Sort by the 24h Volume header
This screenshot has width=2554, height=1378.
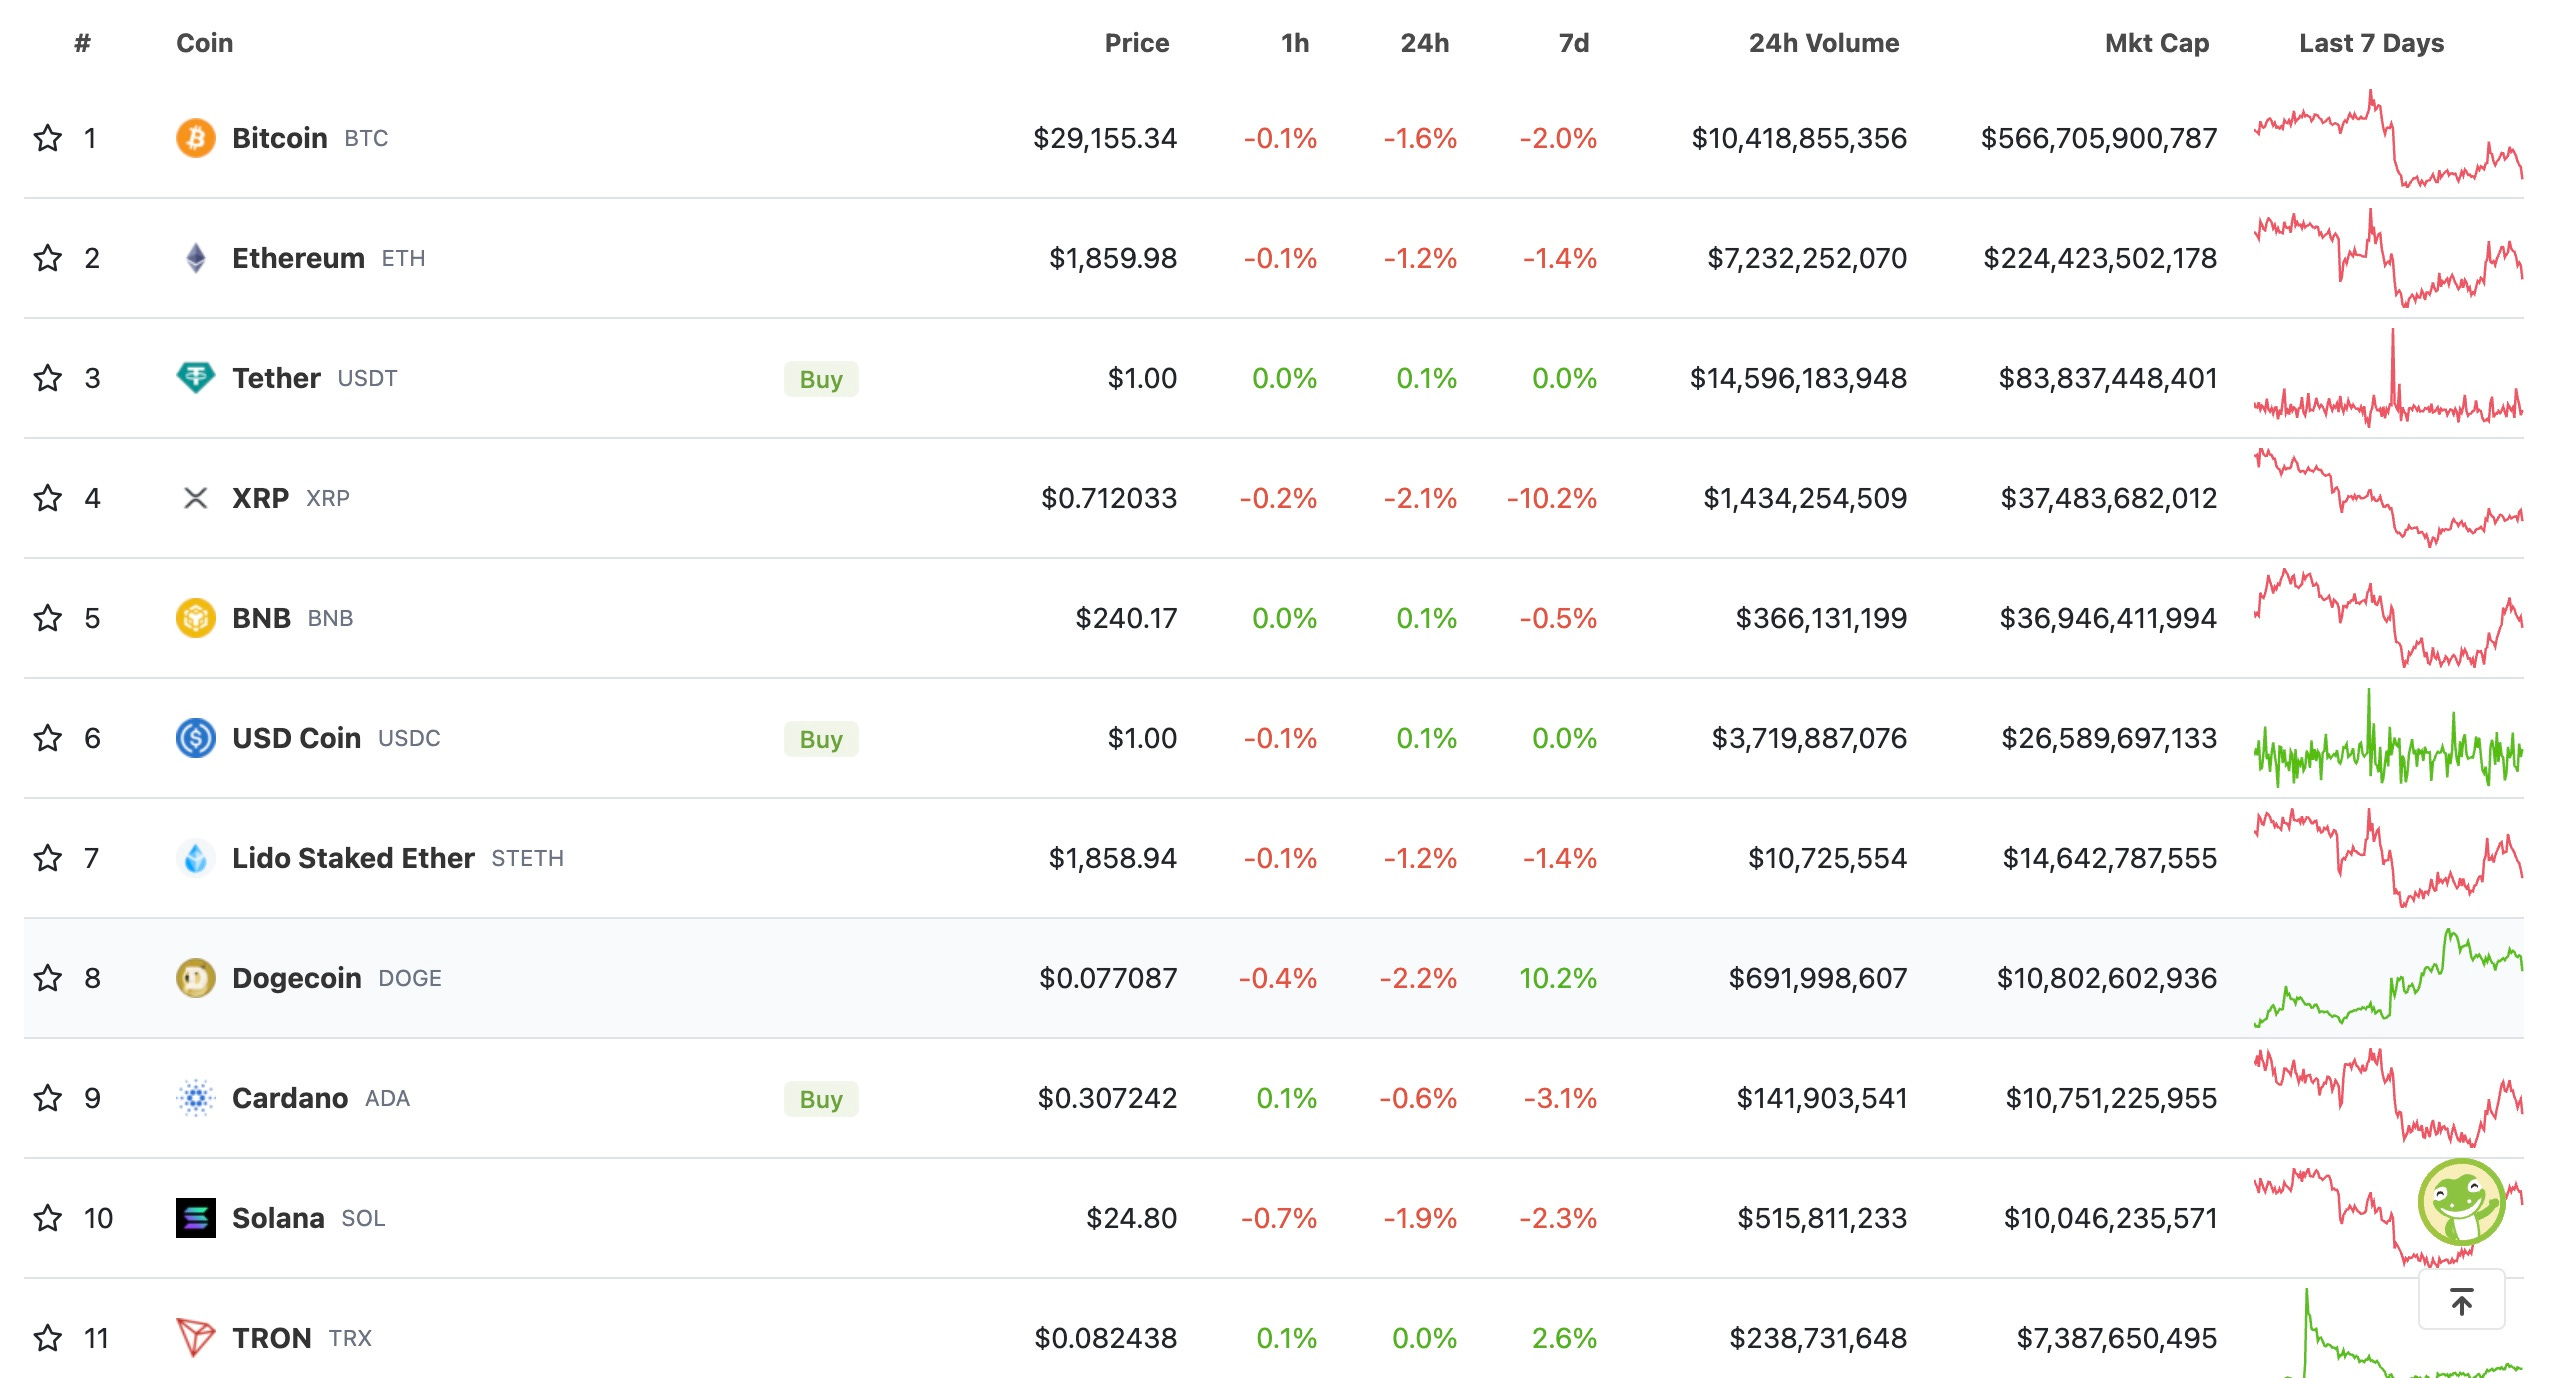(x=1824, y=43)
